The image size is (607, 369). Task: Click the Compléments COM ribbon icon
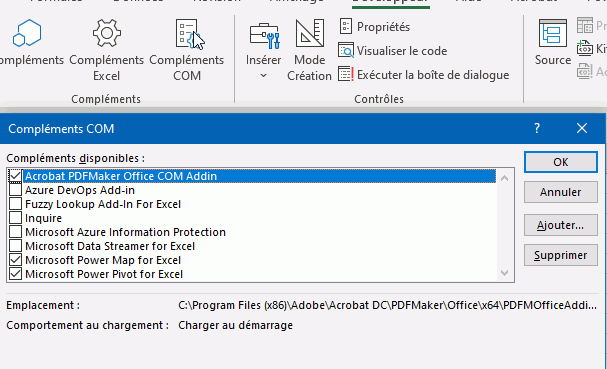[x=187, y=34]
